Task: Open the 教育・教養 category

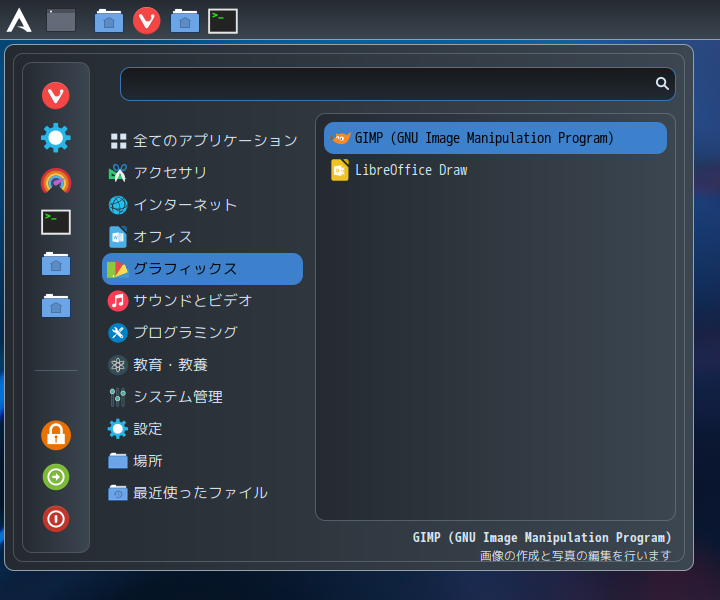Action: (x=202, y=365)
